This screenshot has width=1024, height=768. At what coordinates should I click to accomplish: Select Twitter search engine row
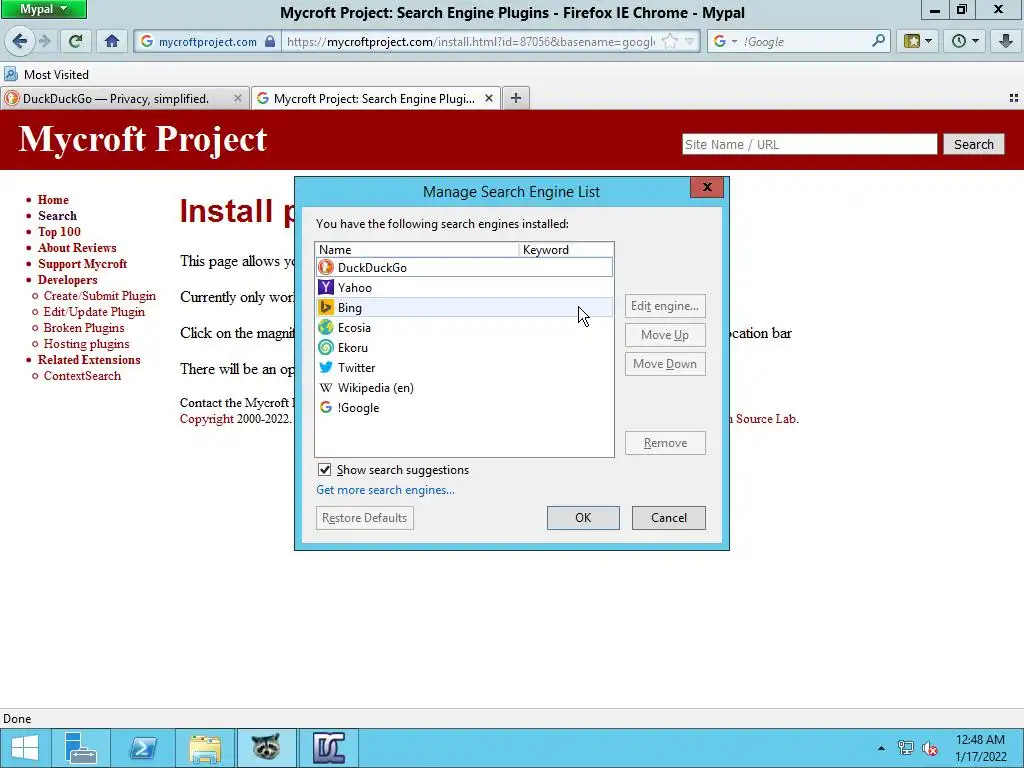click(464, 368)
